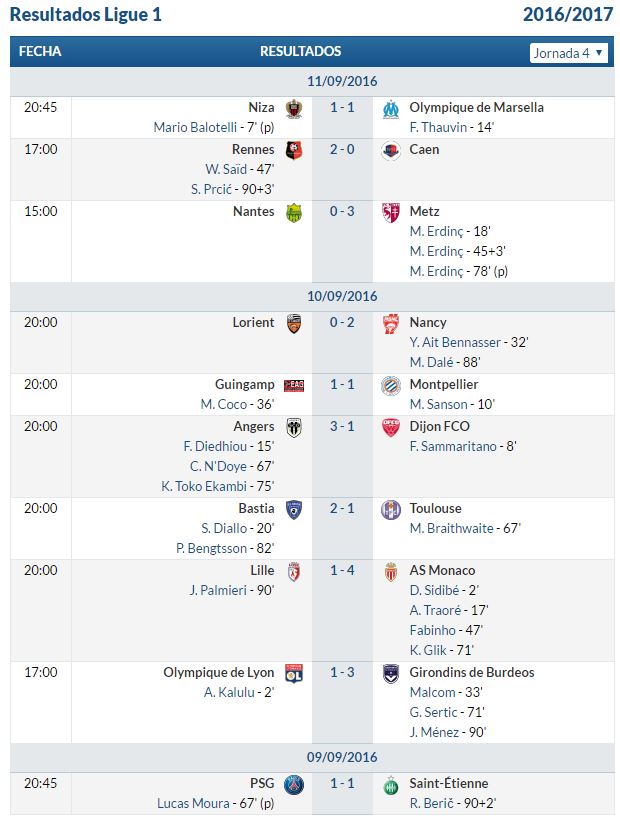
Task: Open the Toulouse team link
Action: pyautogui.click(x=435, y=509)
